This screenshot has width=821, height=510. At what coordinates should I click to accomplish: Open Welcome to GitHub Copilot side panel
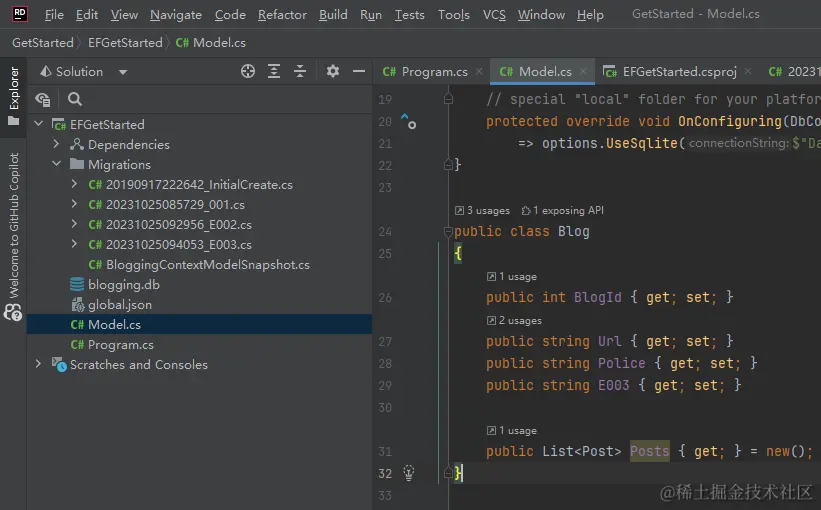14,237
